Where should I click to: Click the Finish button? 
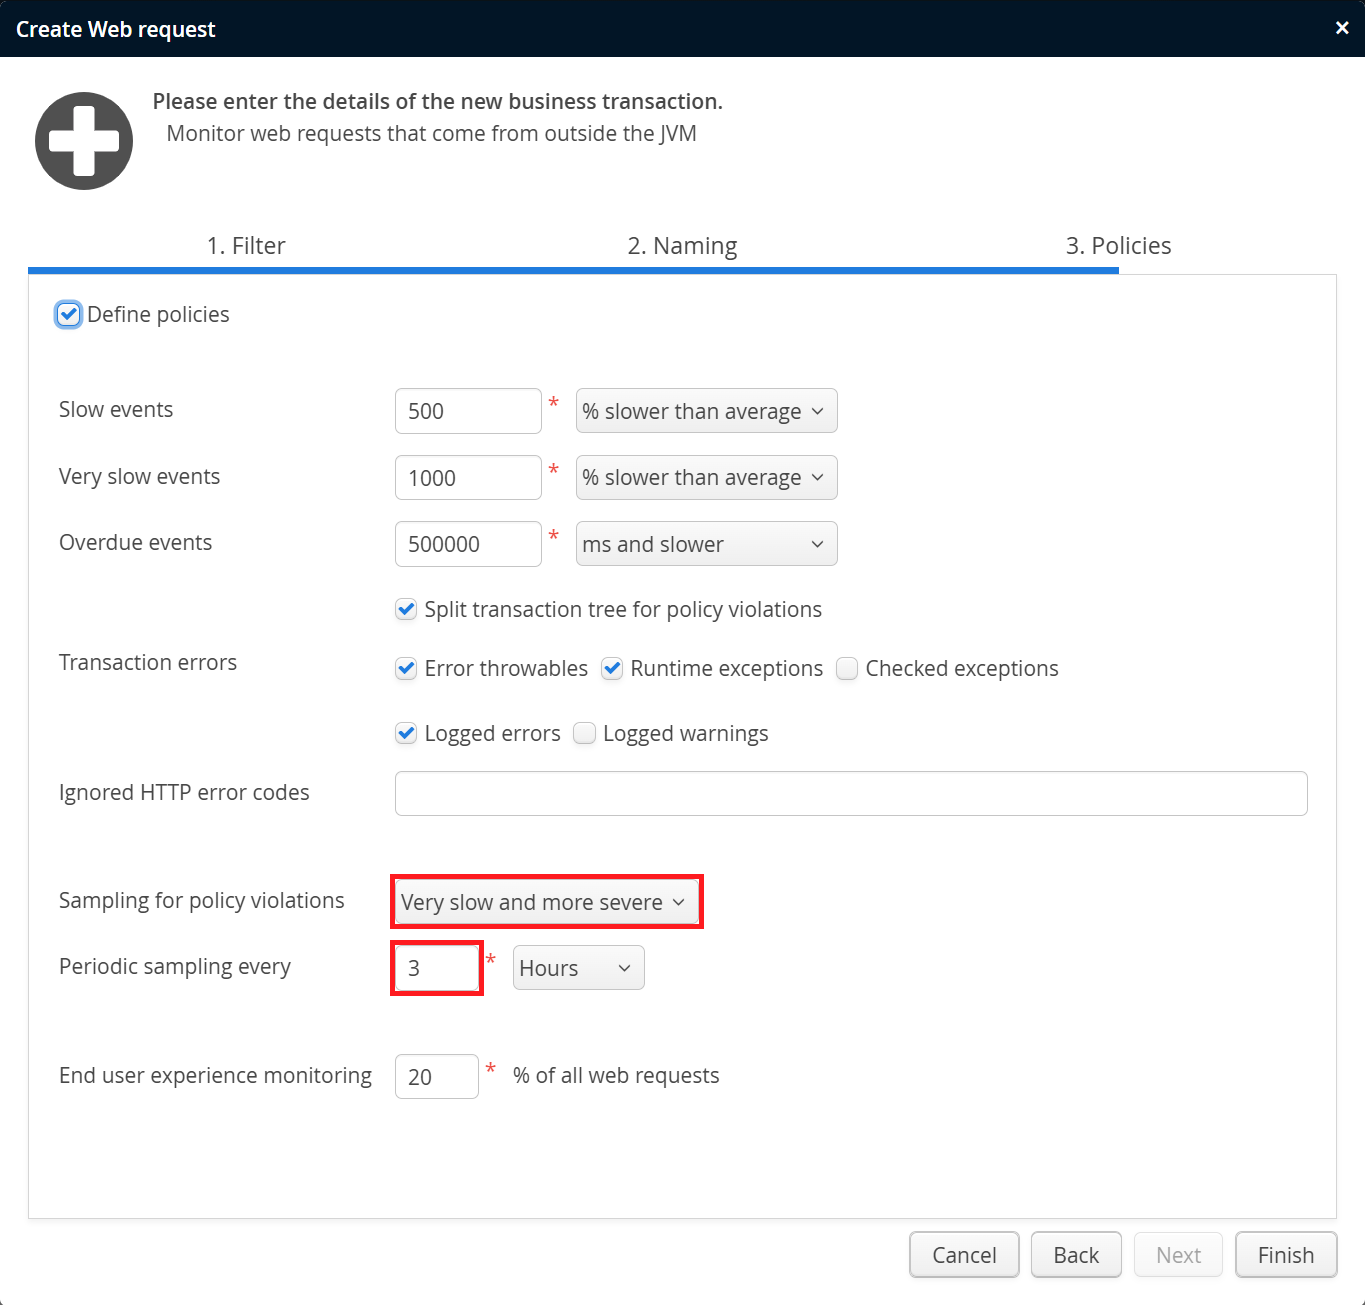(1285, 1255)
